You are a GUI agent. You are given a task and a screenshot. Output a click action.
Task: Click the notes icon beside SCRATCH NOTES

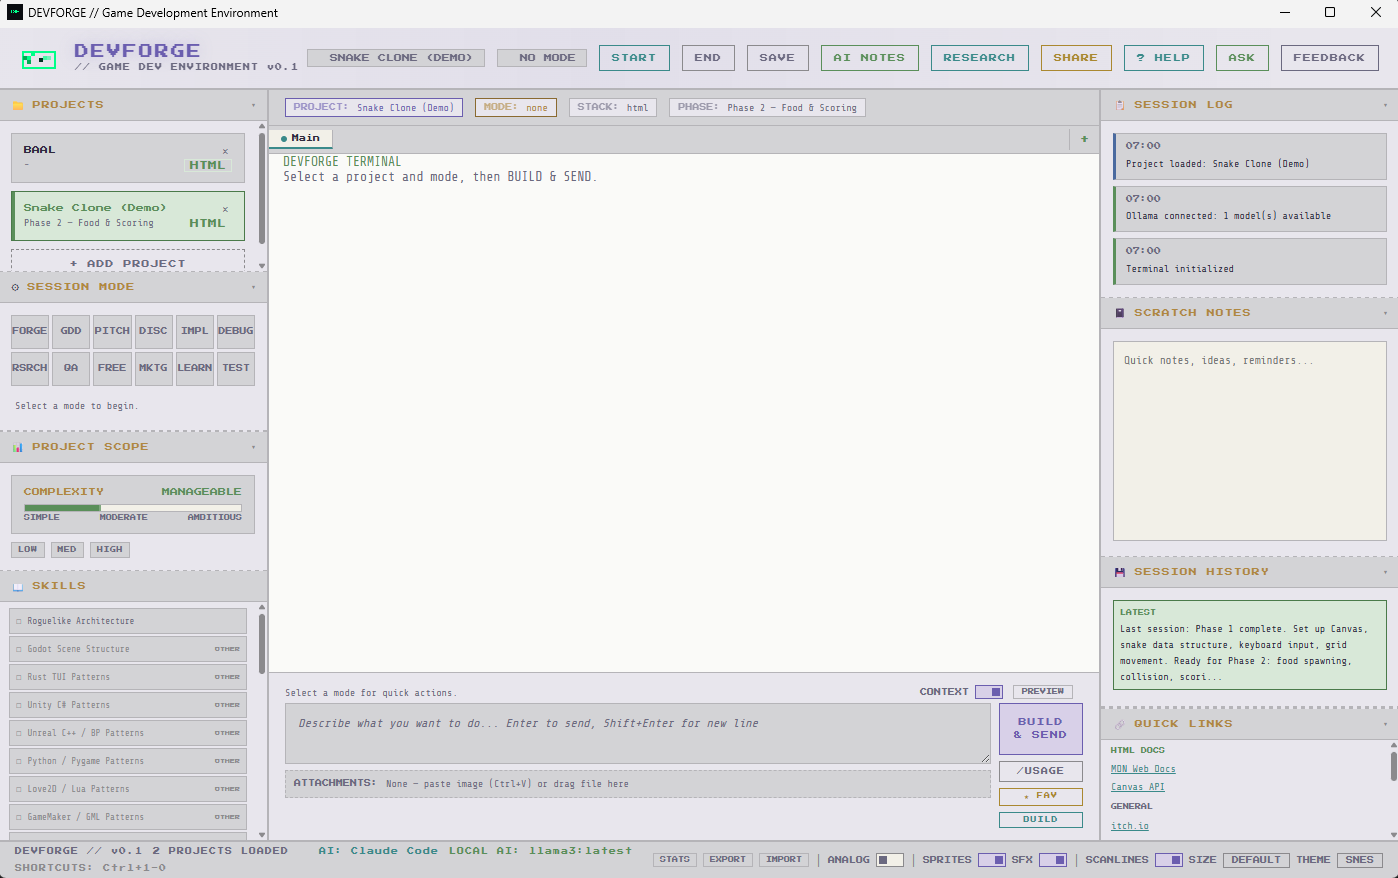coord(1119,313)
